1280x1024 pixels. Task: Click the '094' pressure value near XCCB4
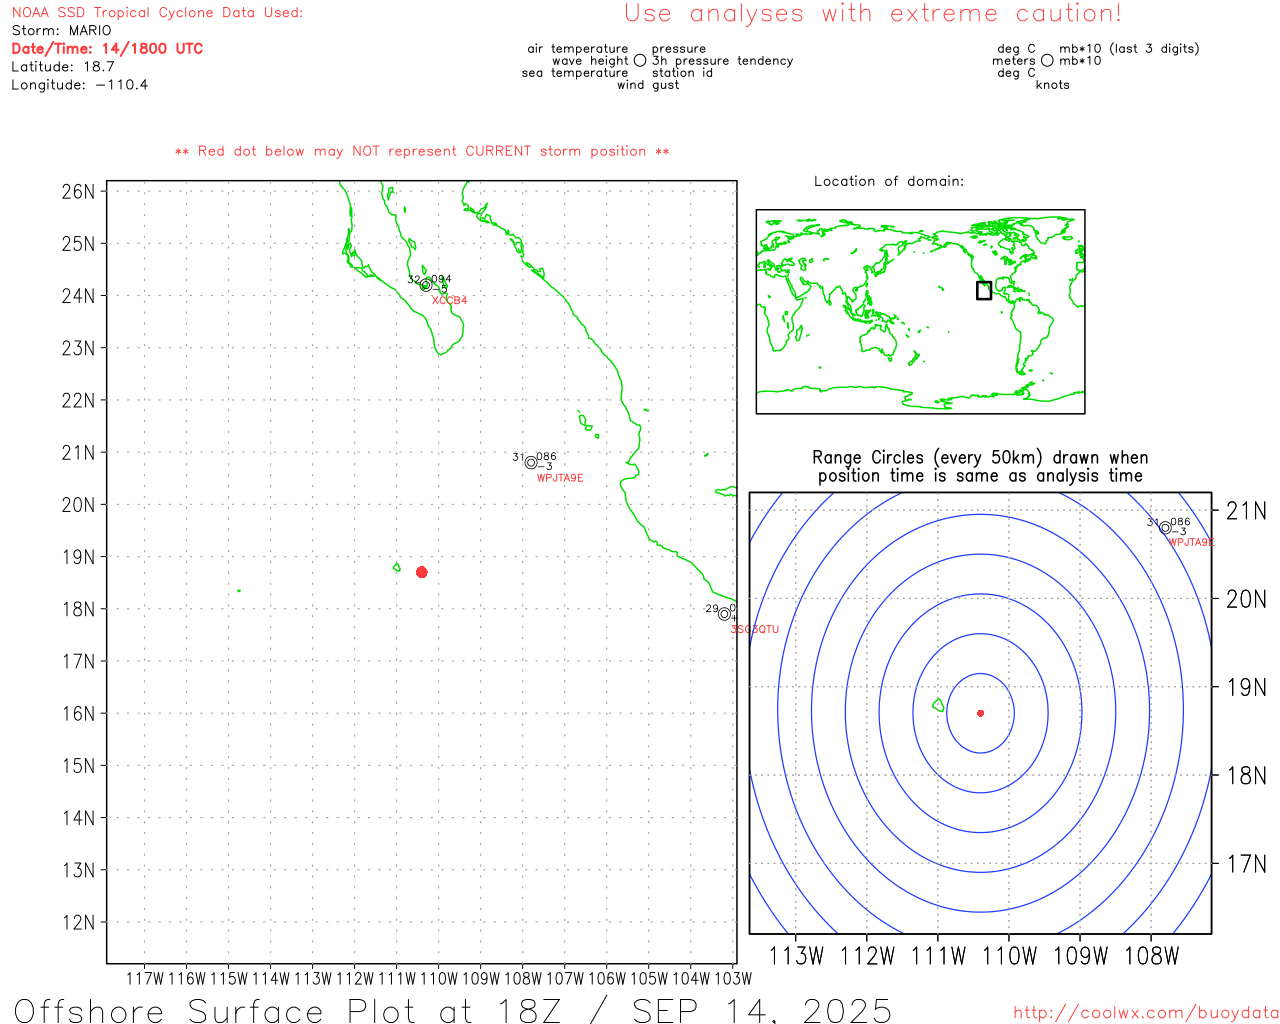click(441, 280)
